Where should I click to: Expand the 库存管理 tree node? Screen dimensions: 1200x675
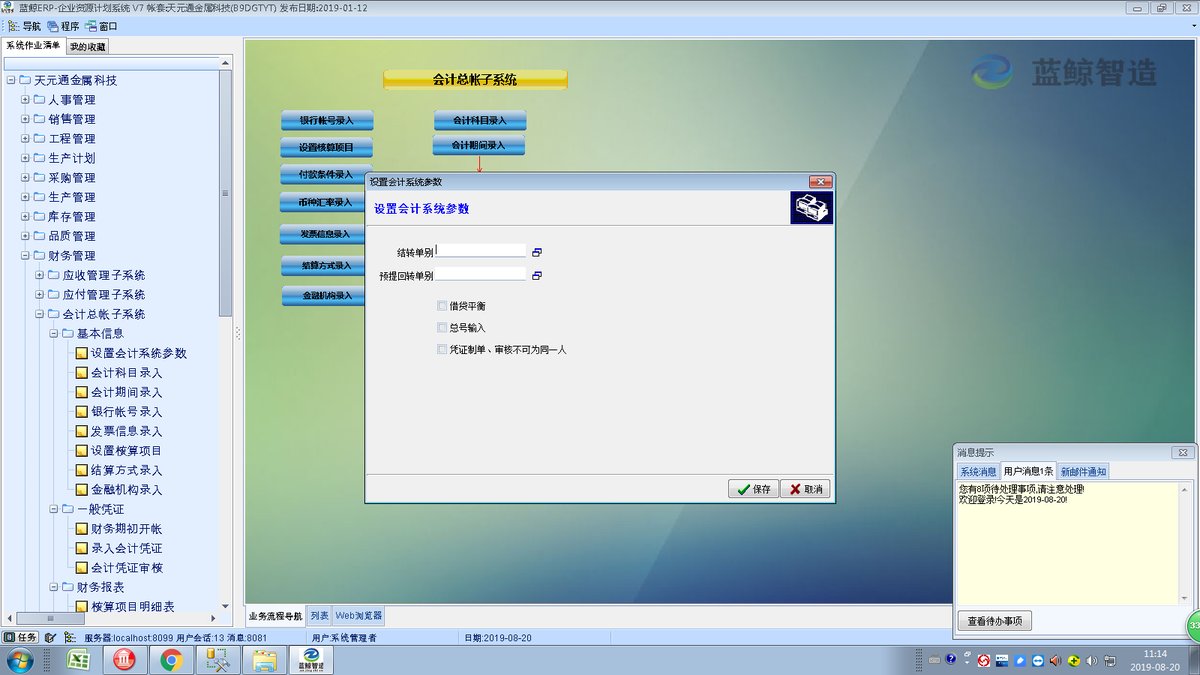point(25,217)
